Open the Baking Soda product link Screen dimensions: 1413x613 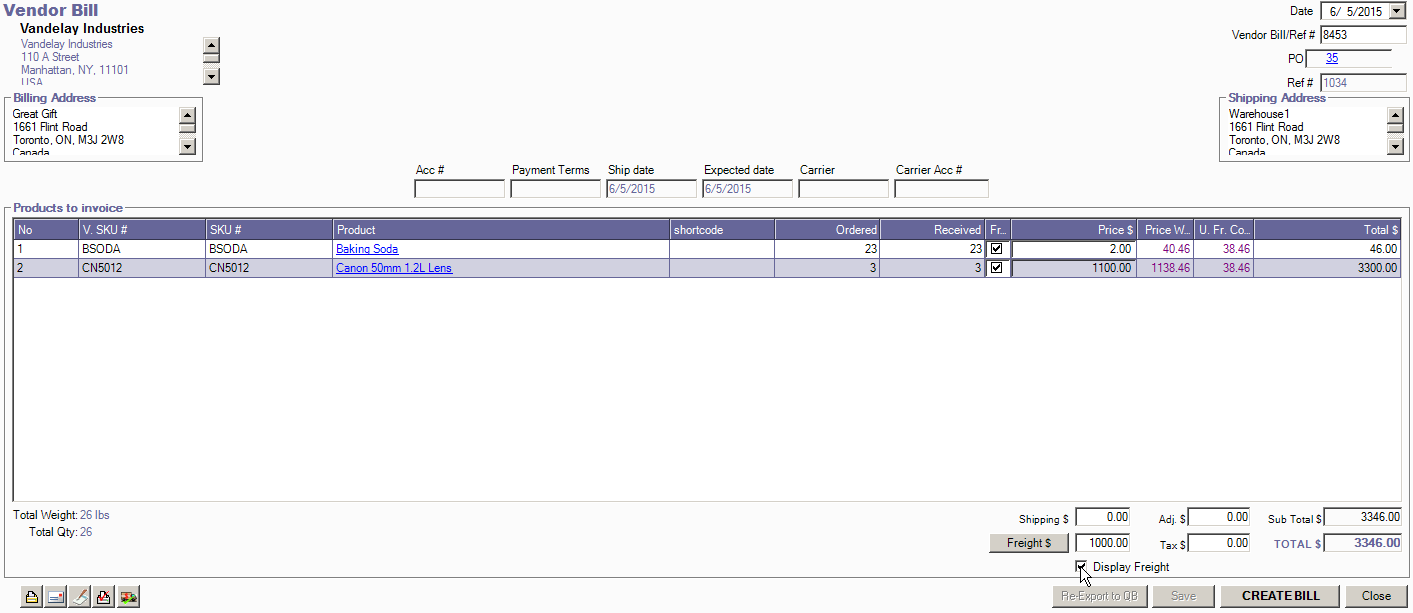point(367,249)
